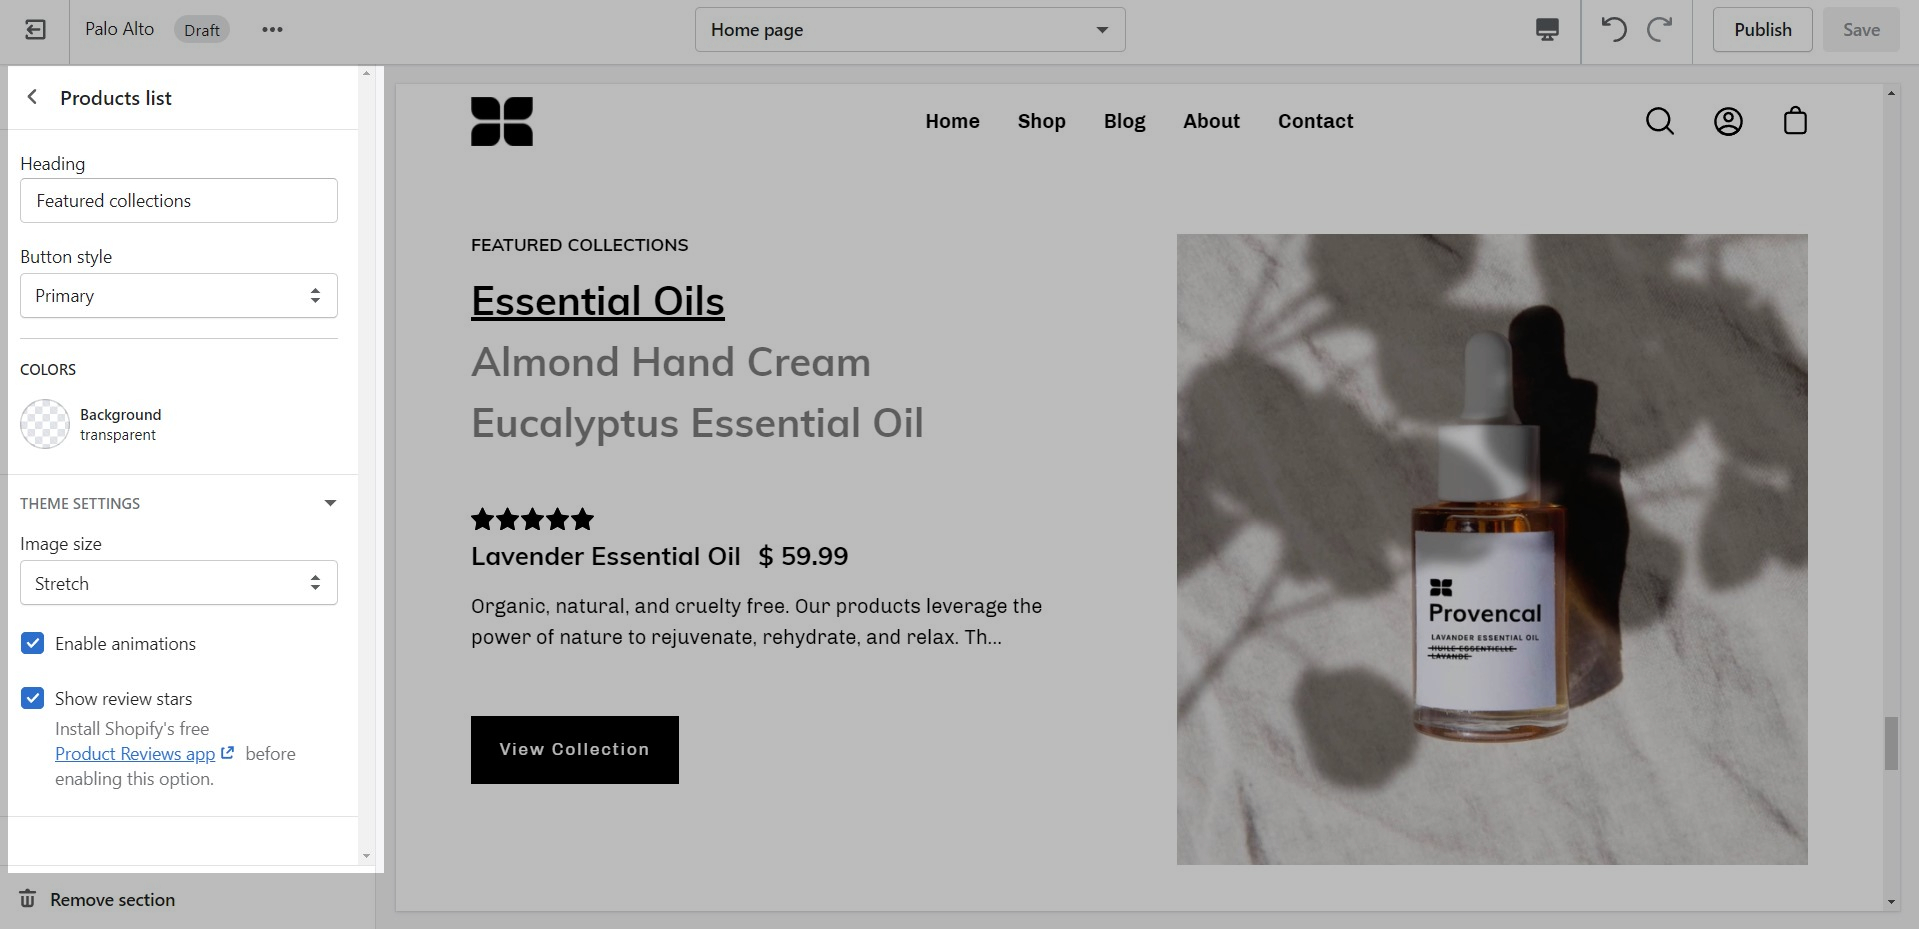This screenshot has height=929, width=1919.
Task: Click the desktop preview monitor icon
Action: click(x=1547, y=30)
